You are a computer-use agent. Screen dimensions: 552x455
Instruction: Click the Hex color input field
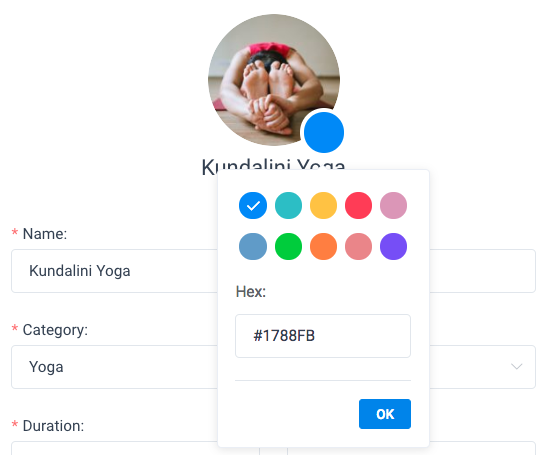click(x=323, y=336)
